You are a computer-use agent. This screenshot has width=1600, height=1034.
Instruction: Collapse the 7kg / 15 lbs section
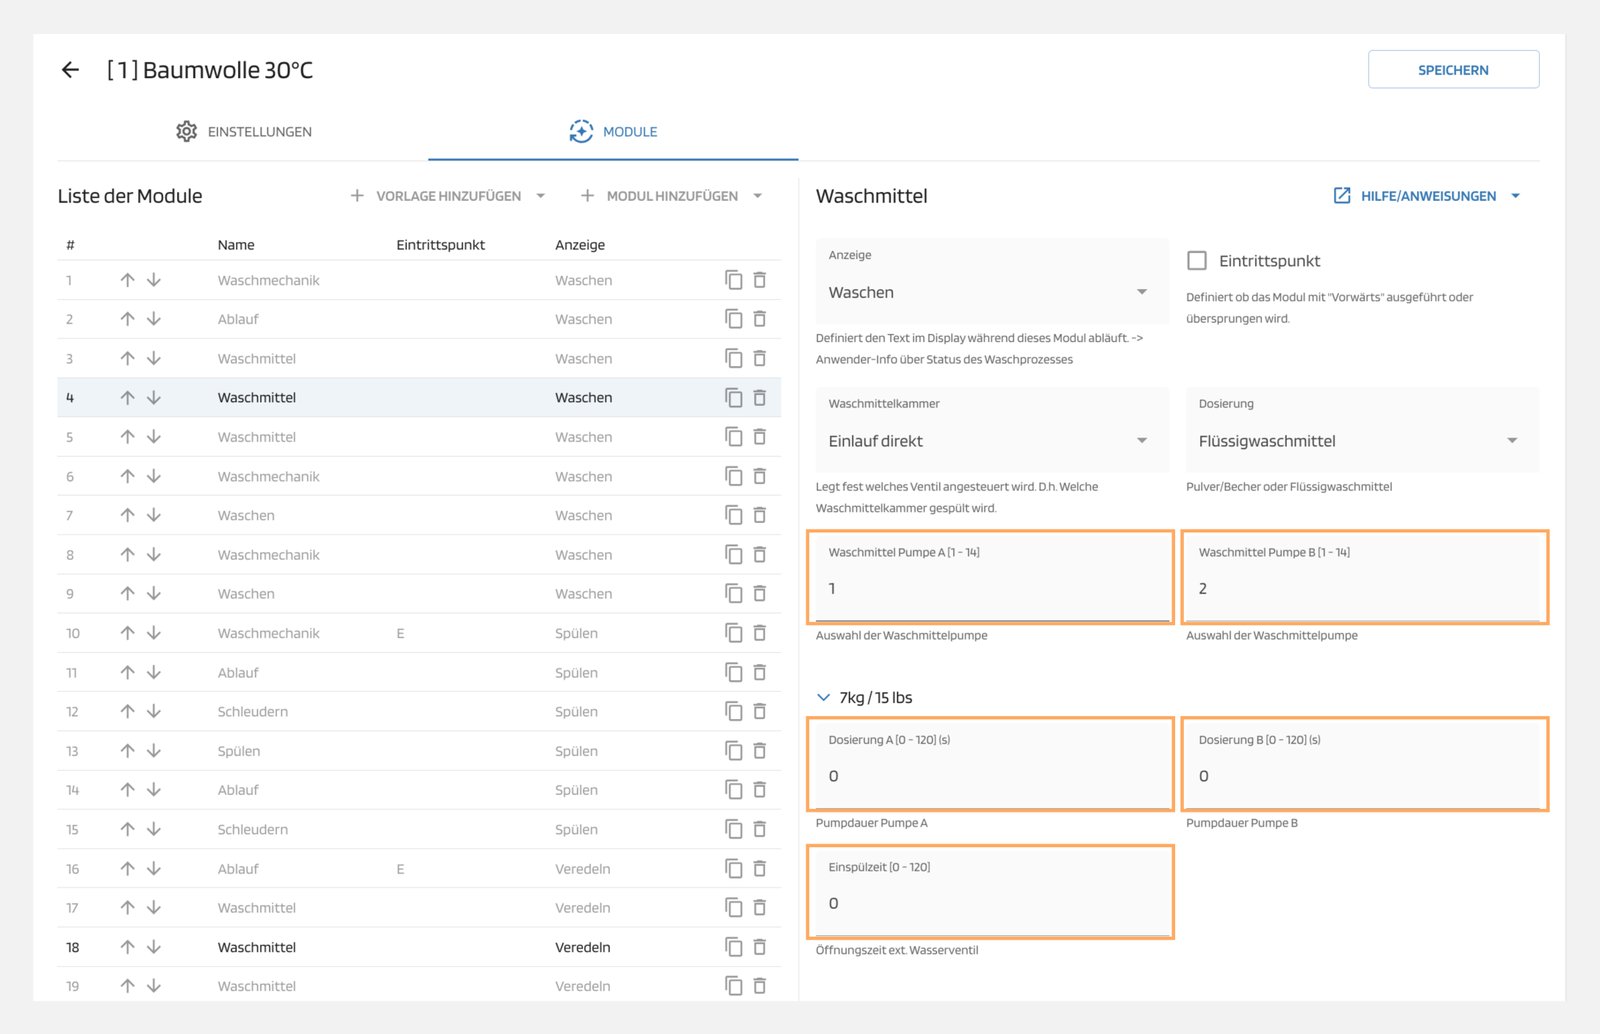click(x=824, y=698)
